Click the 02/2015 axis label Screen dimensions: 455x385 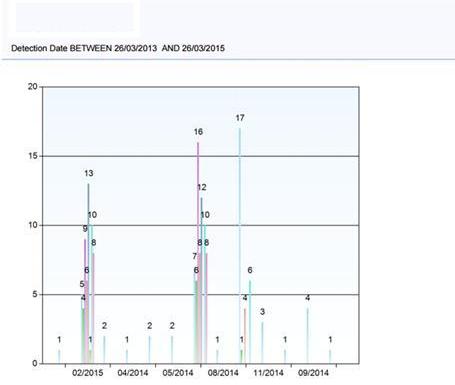[88, 373]
